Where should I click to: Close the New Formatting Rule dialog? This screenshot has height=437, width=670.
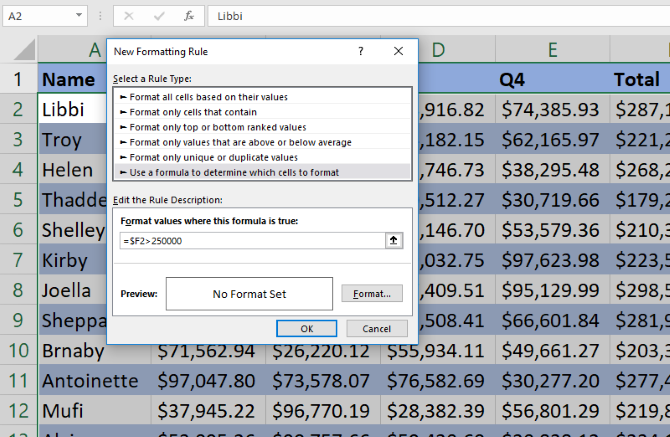click(x=398, y=51)
